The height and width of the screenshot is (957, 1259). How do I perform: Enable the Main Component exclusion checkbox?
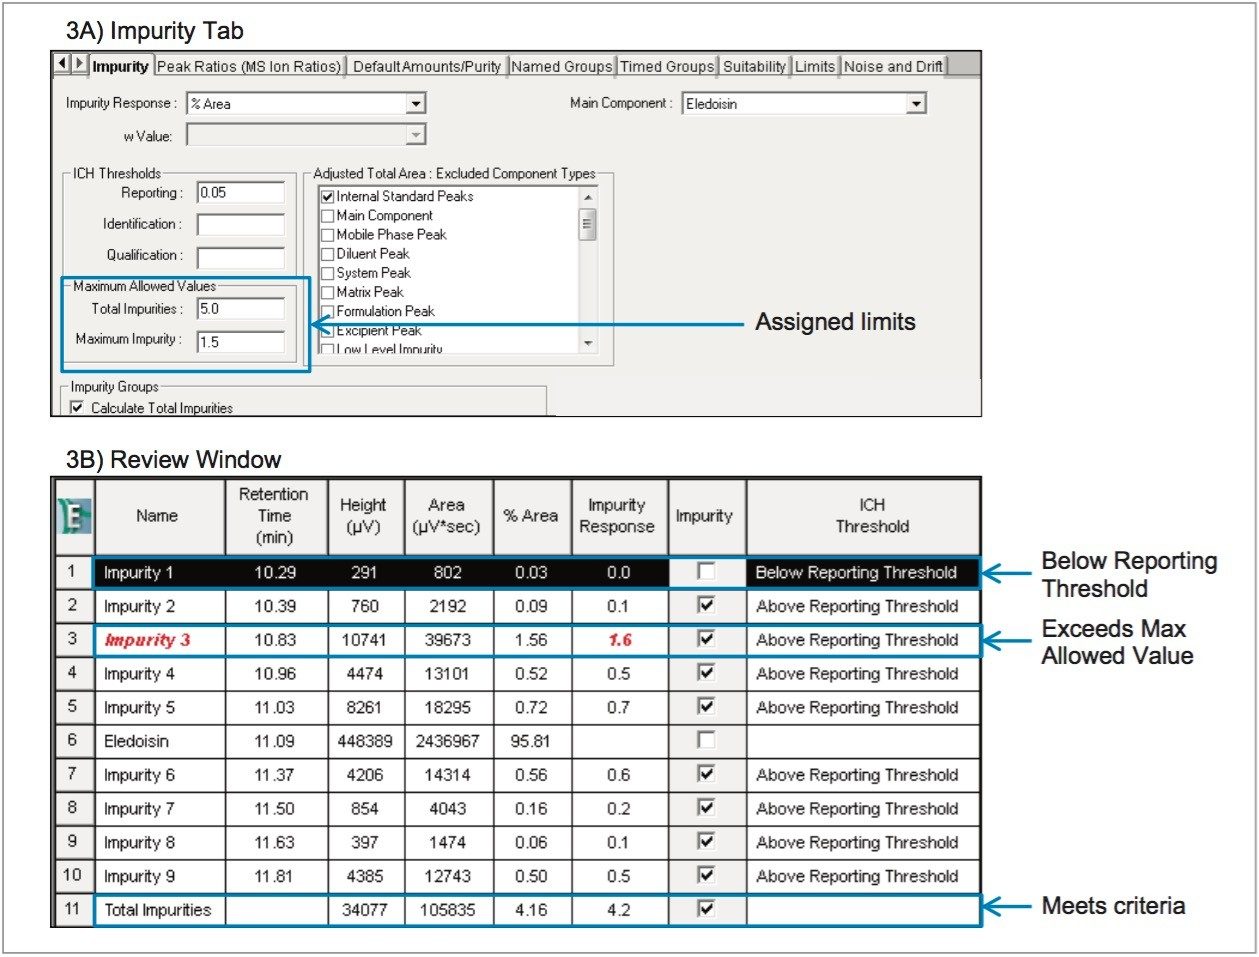pyautogui.click(x=327, y=216)
